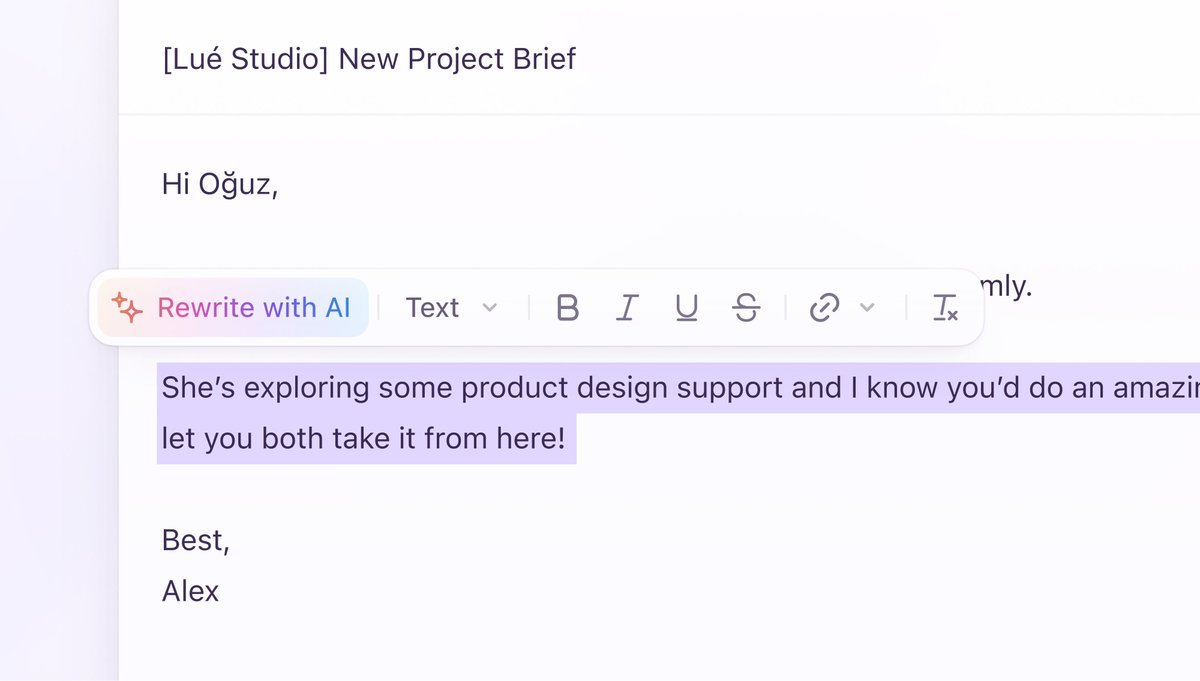Click the "[Lué Studio]" tag in subject
The image size is (1200, 681).
(246, 59)
